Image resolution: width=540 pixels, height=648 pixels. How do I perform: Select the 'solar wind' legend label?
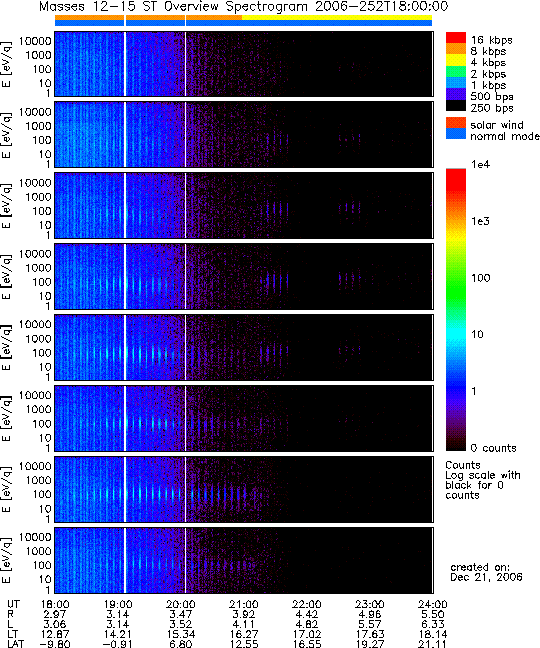click(x=497, y=125)
